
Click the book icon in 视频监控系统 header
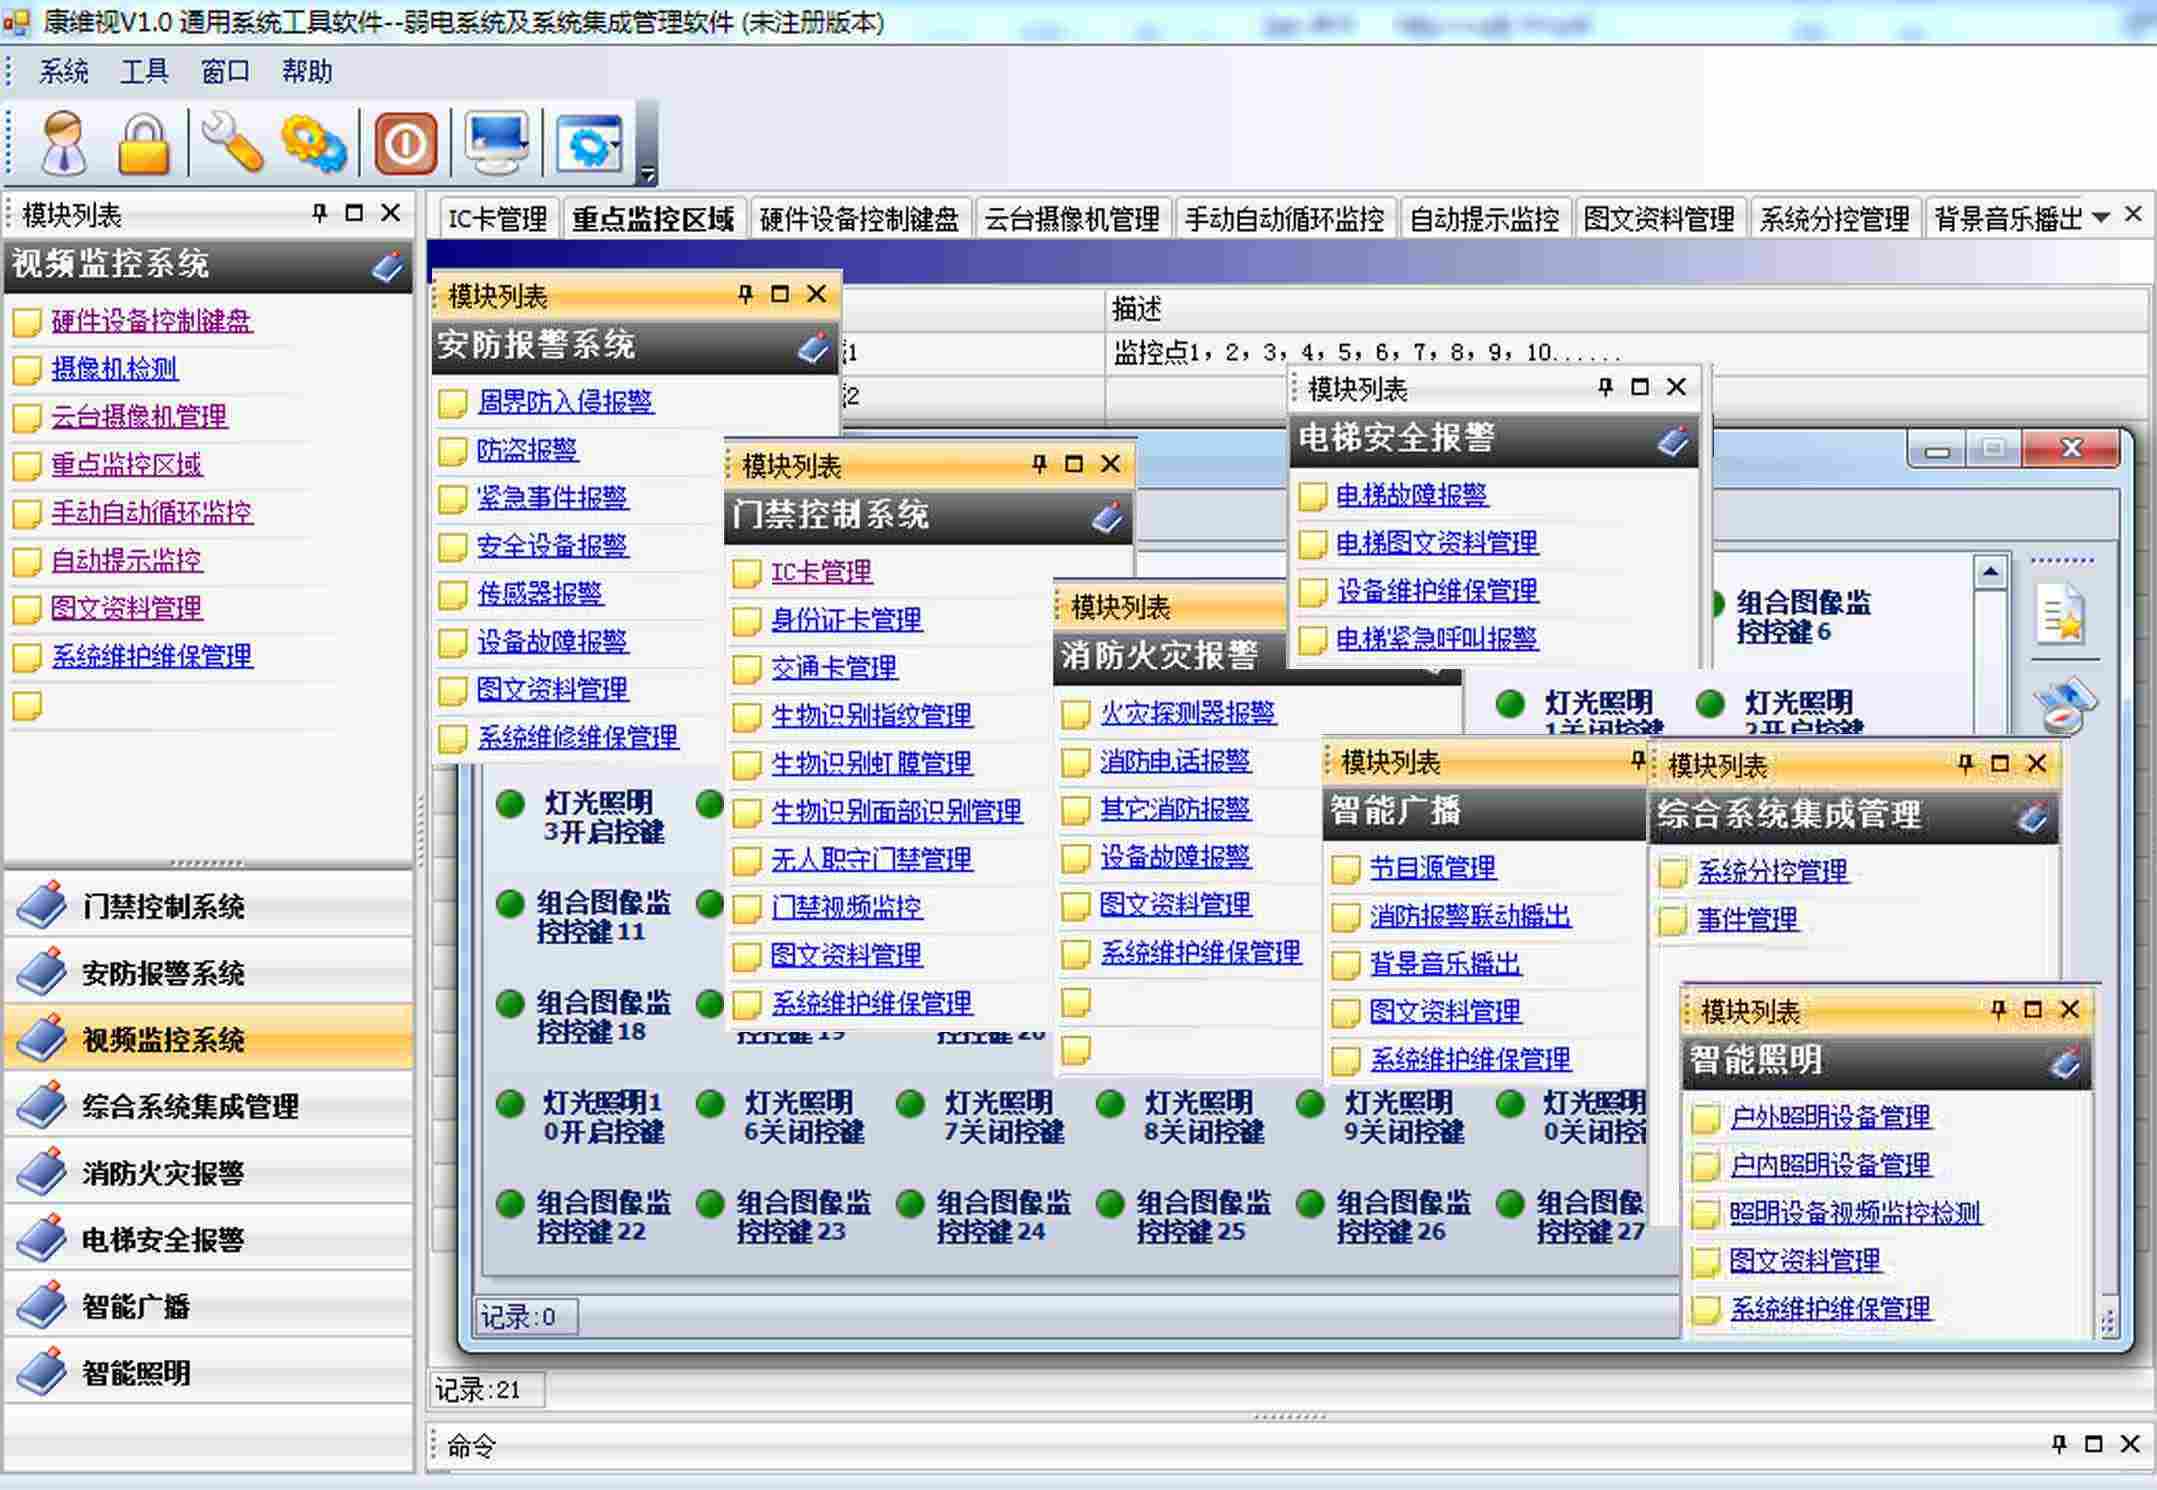click(x=387, y=266)
